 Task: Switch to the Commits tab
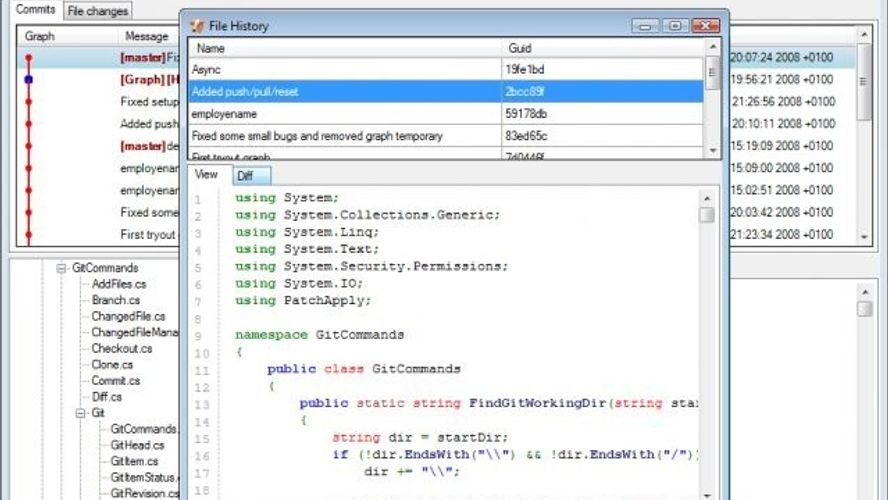(35, 10)
